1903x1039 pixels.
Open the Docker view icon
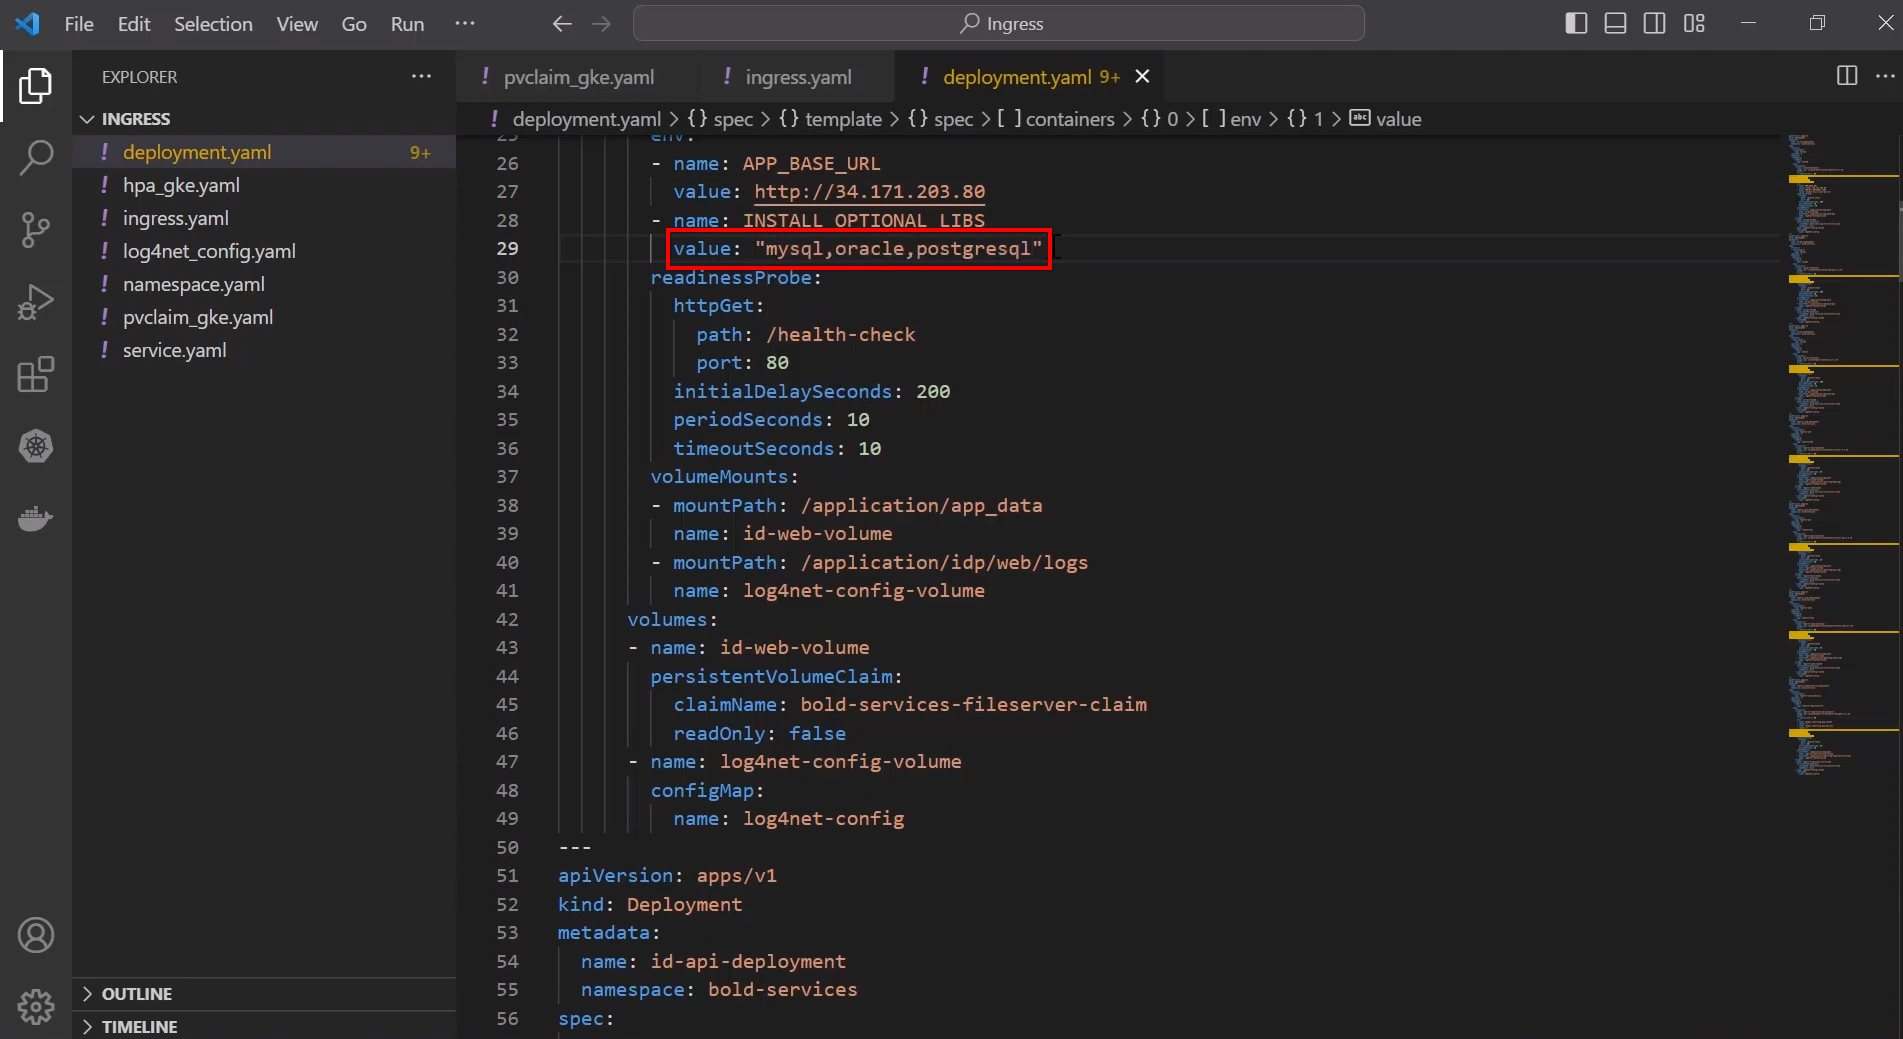click(36, 518)
